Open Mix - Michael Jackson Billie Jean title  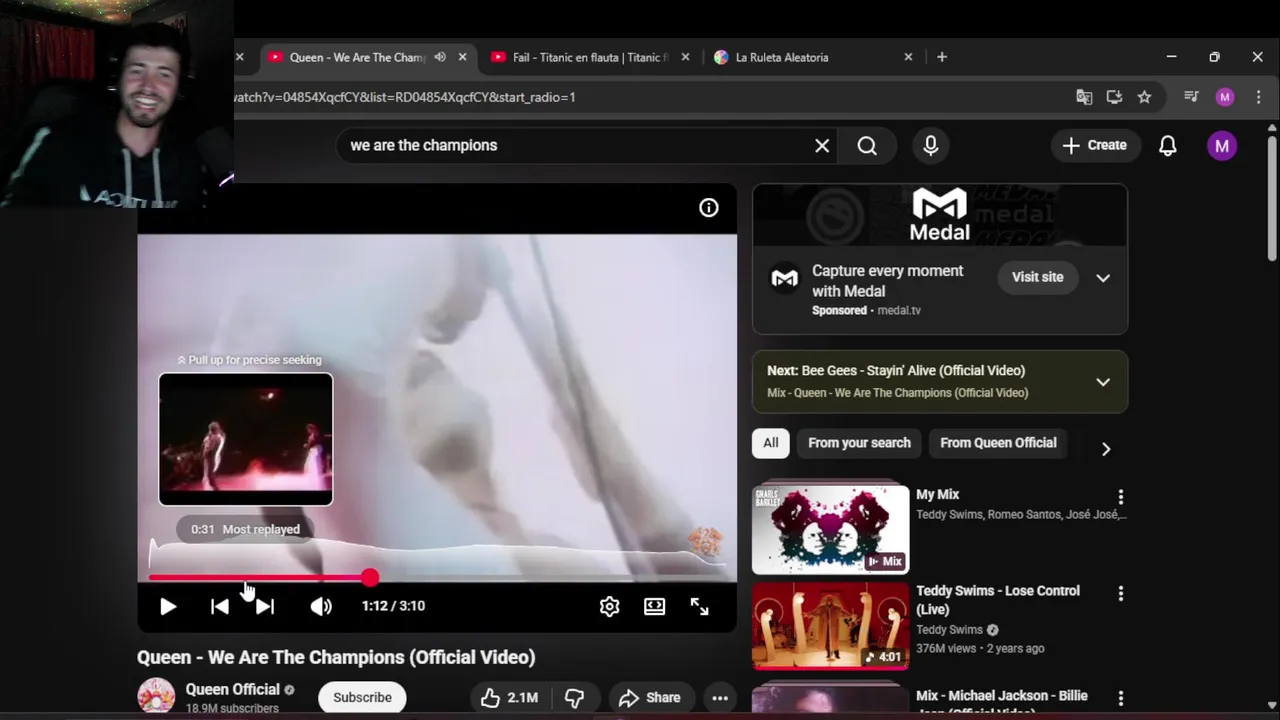[x=1002, y=702]
